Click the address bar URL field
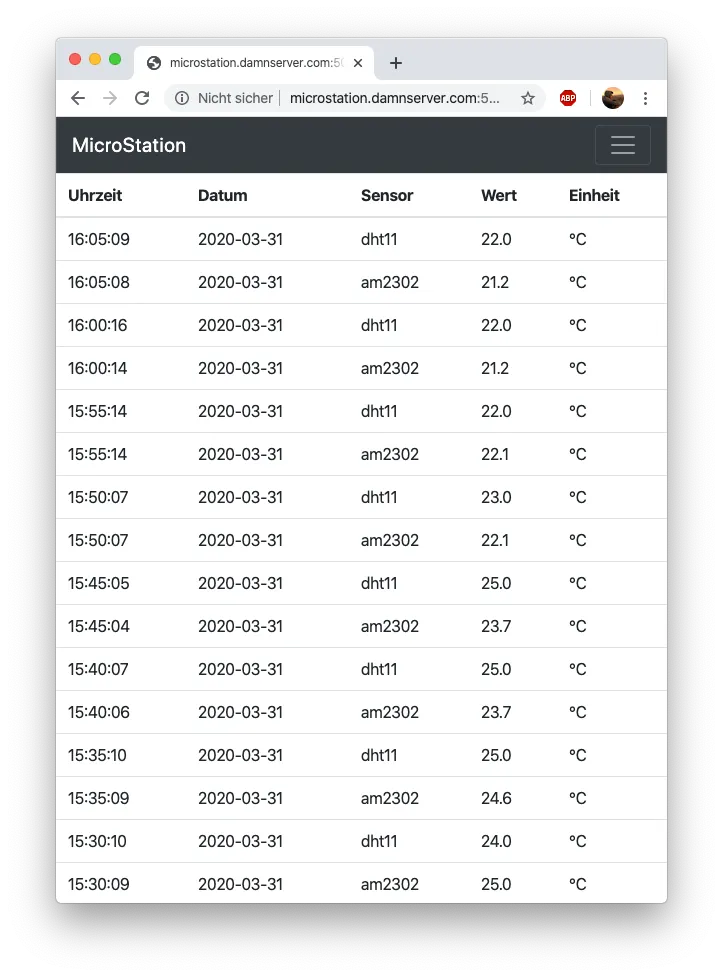723x977 pixels. pyautogui.click(x=395, y=98)
